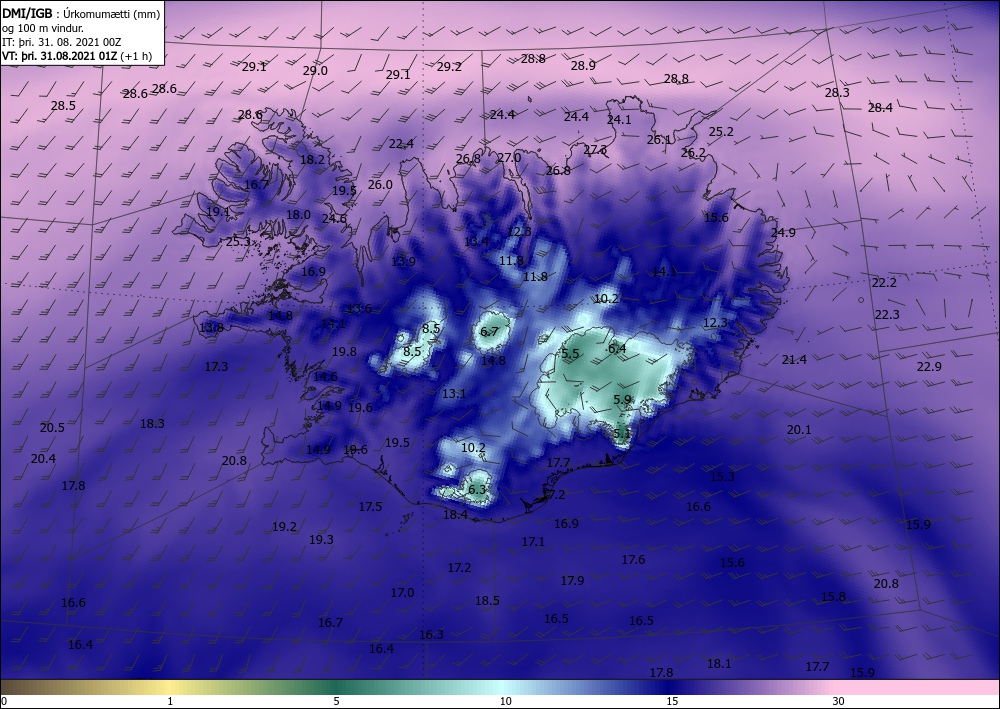
Task: Click the value 25.3 on the map
Action: coord(239,242)
